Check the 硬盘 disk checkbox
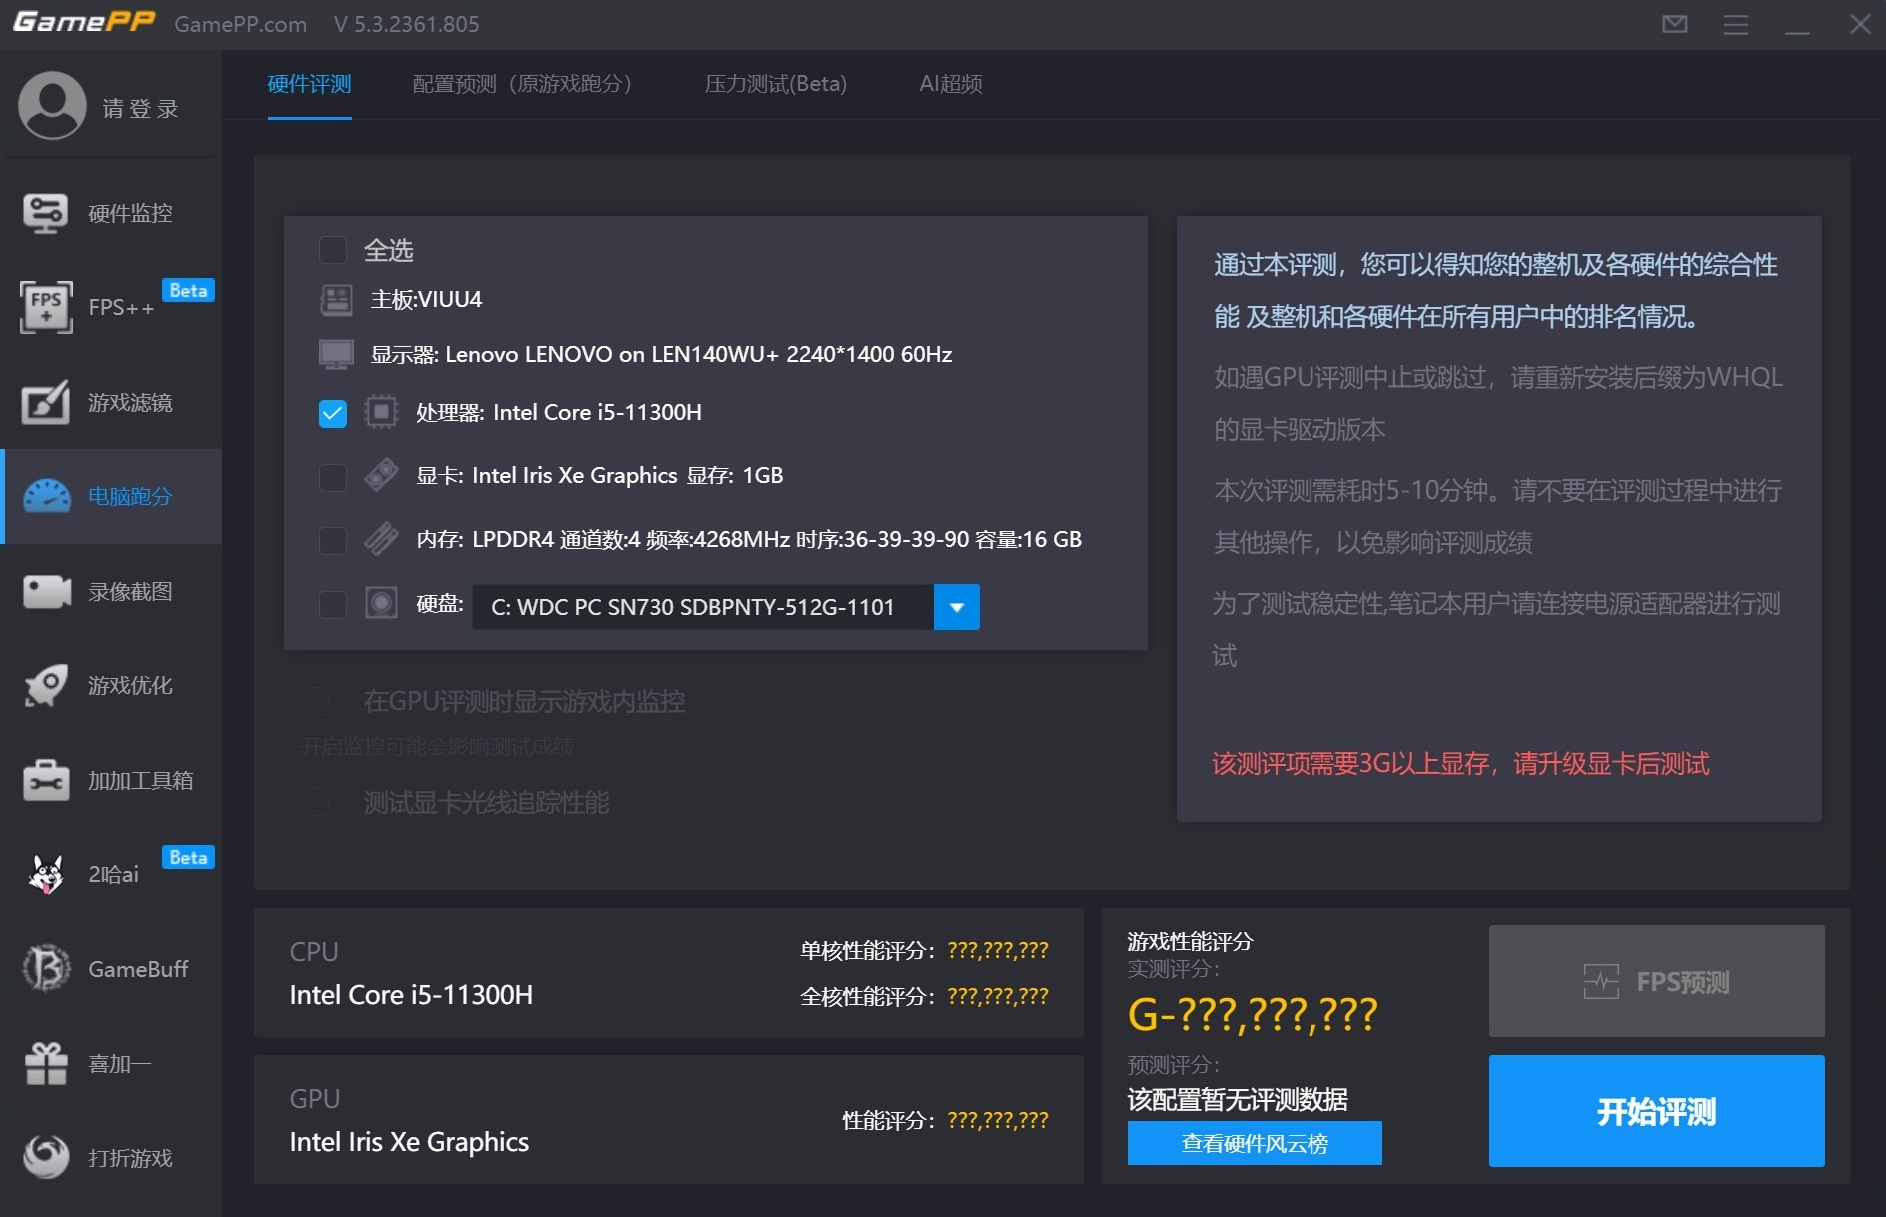Viewport: 1886px width, 1217px height. pos(333,605)
